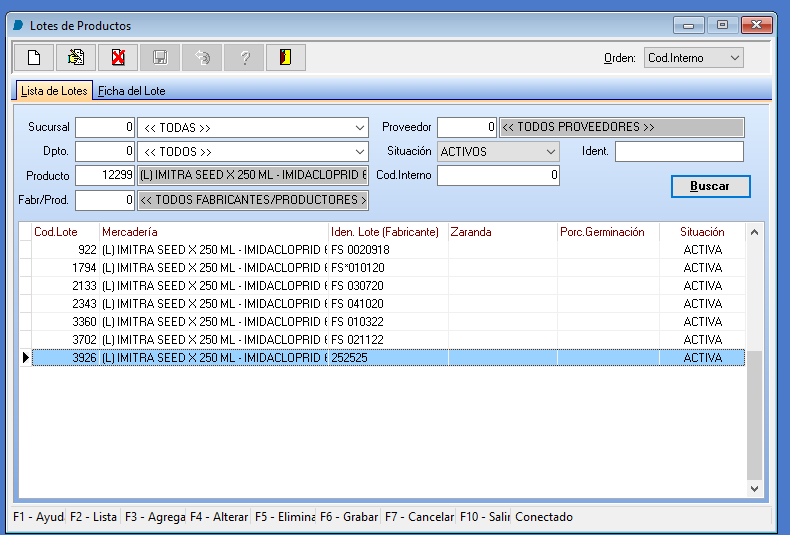Click F3 - Agrega in status bar
This screenshot has height=535, width=790.
point(155,517)
